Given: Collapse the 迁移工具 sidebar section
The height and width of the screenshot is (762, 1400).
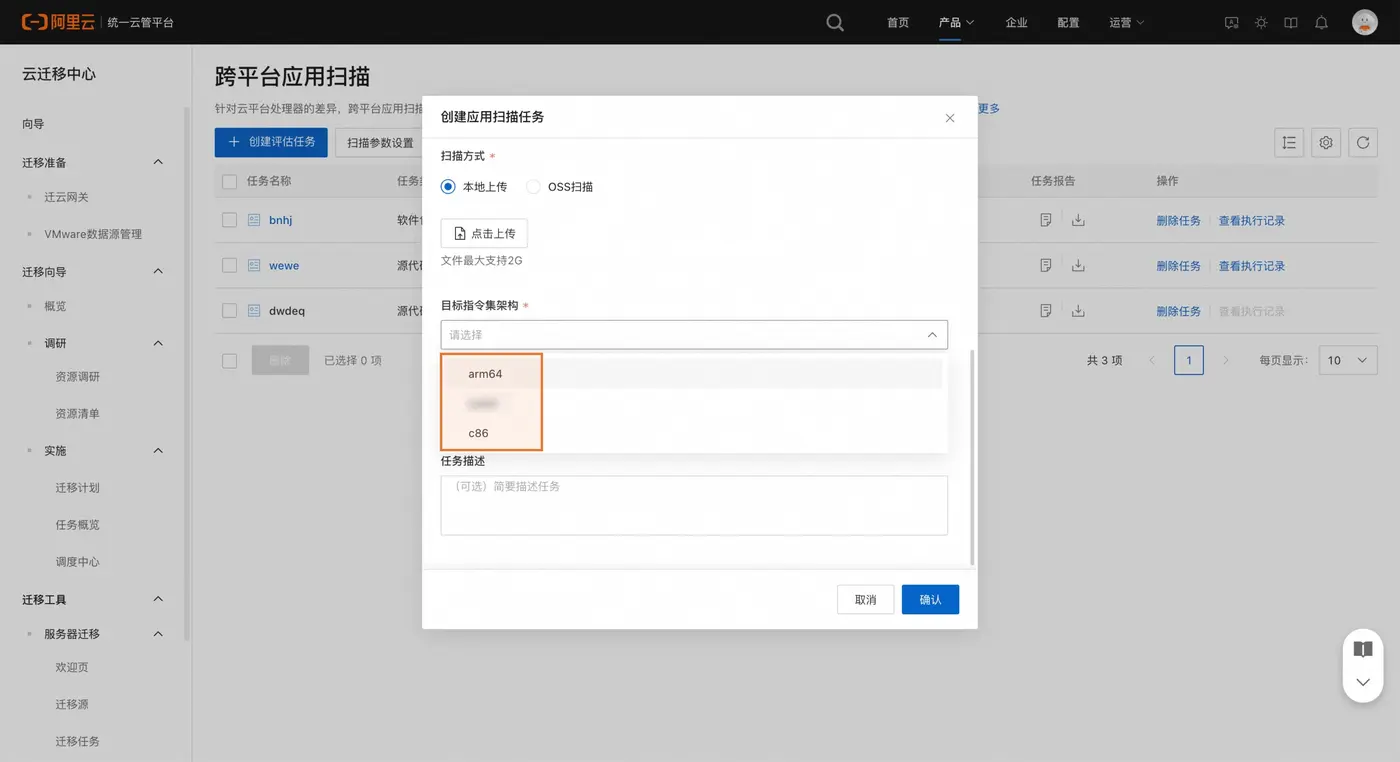Looking at the screenshot, I should (x=158, y=599).
